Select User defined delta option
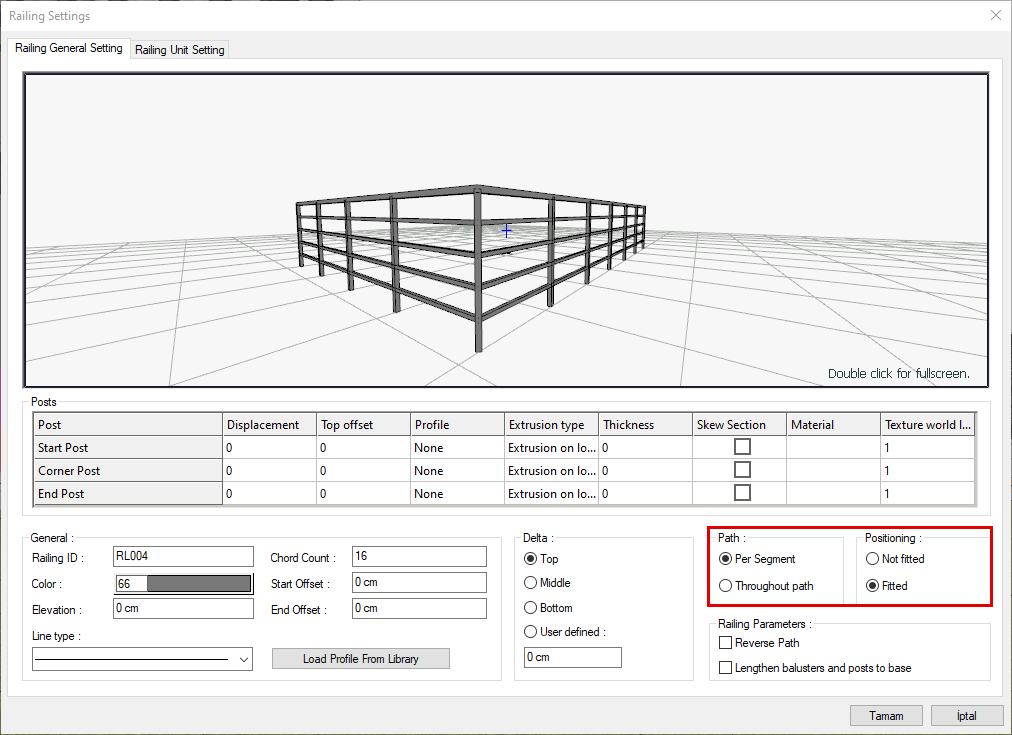1012x735 pixels. pyautogui.click(x=531, y=632)
